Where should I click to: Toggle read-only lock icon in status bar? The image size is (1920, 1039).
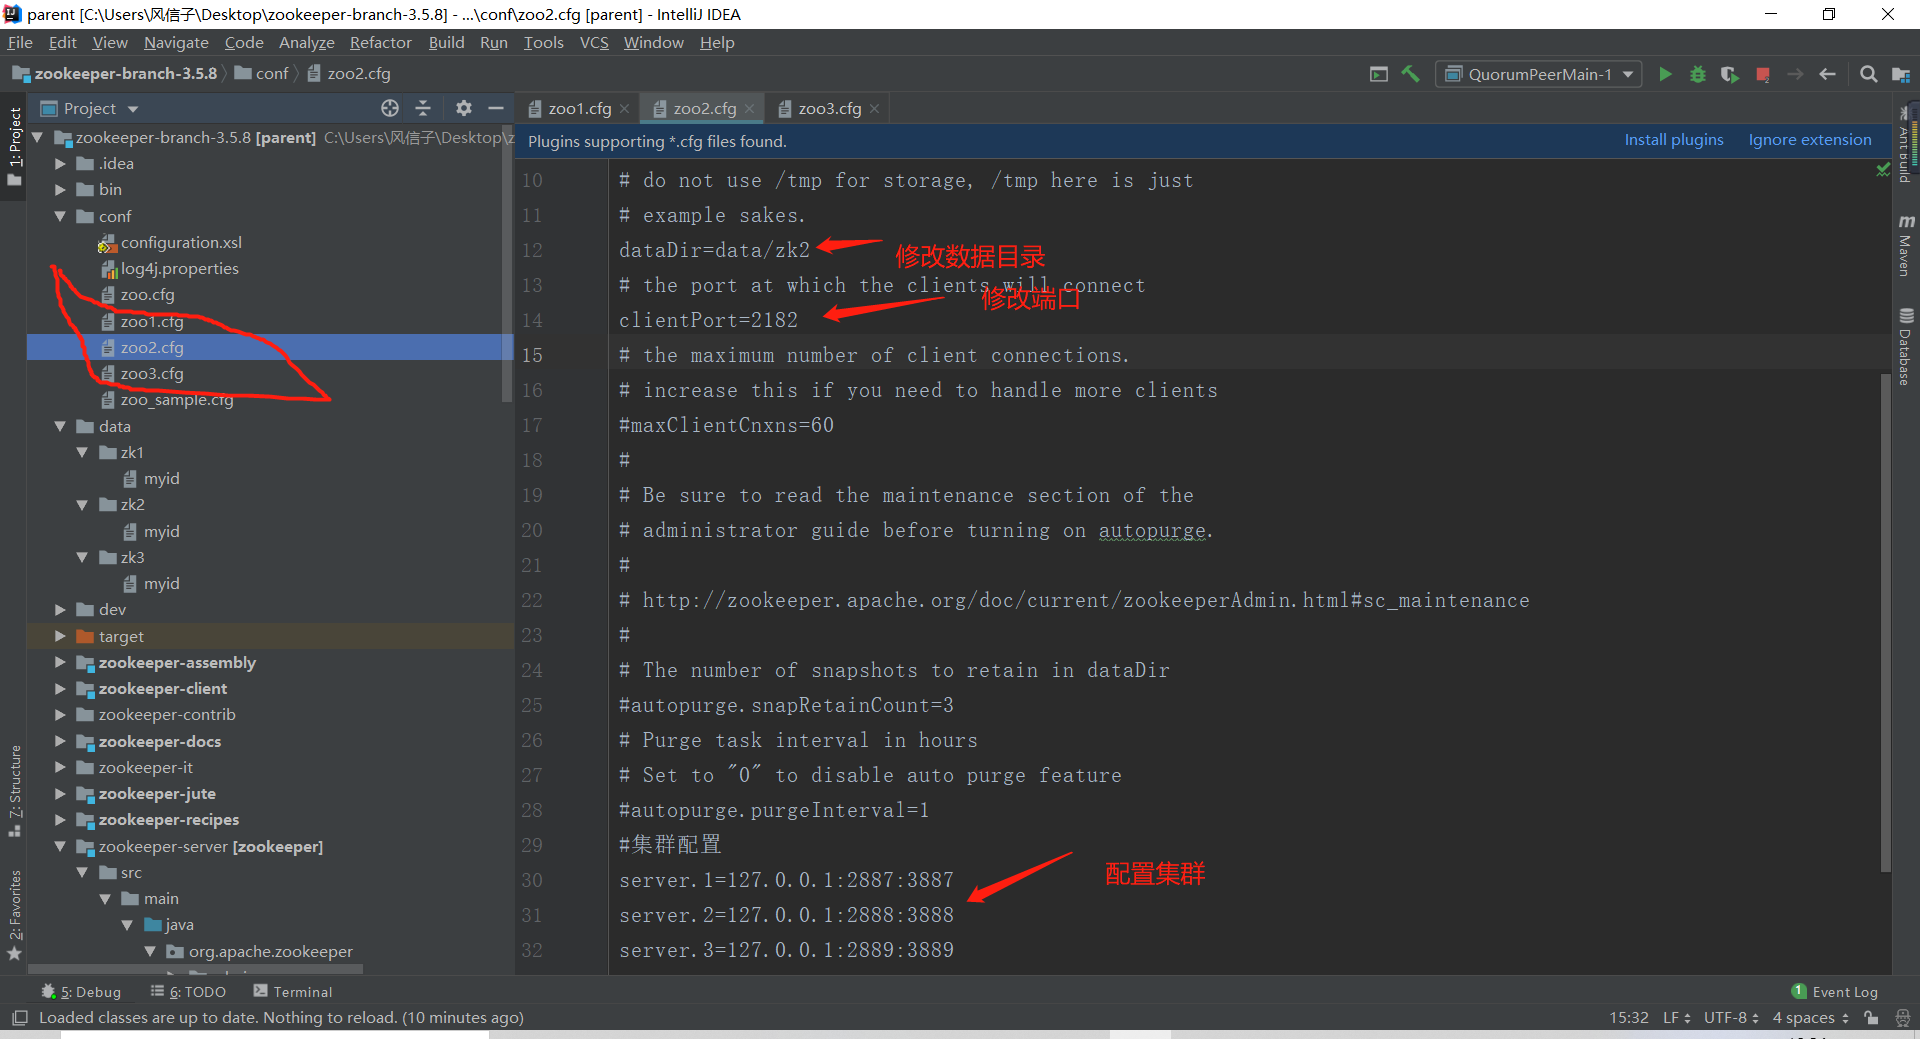click(1871, 1018)
